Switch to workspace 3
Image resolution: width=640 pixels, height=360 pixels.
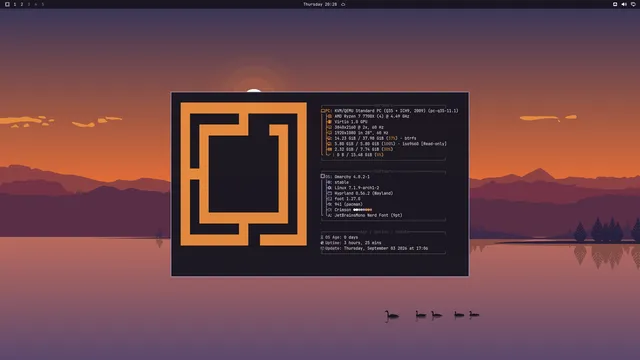tap(29, 4)
